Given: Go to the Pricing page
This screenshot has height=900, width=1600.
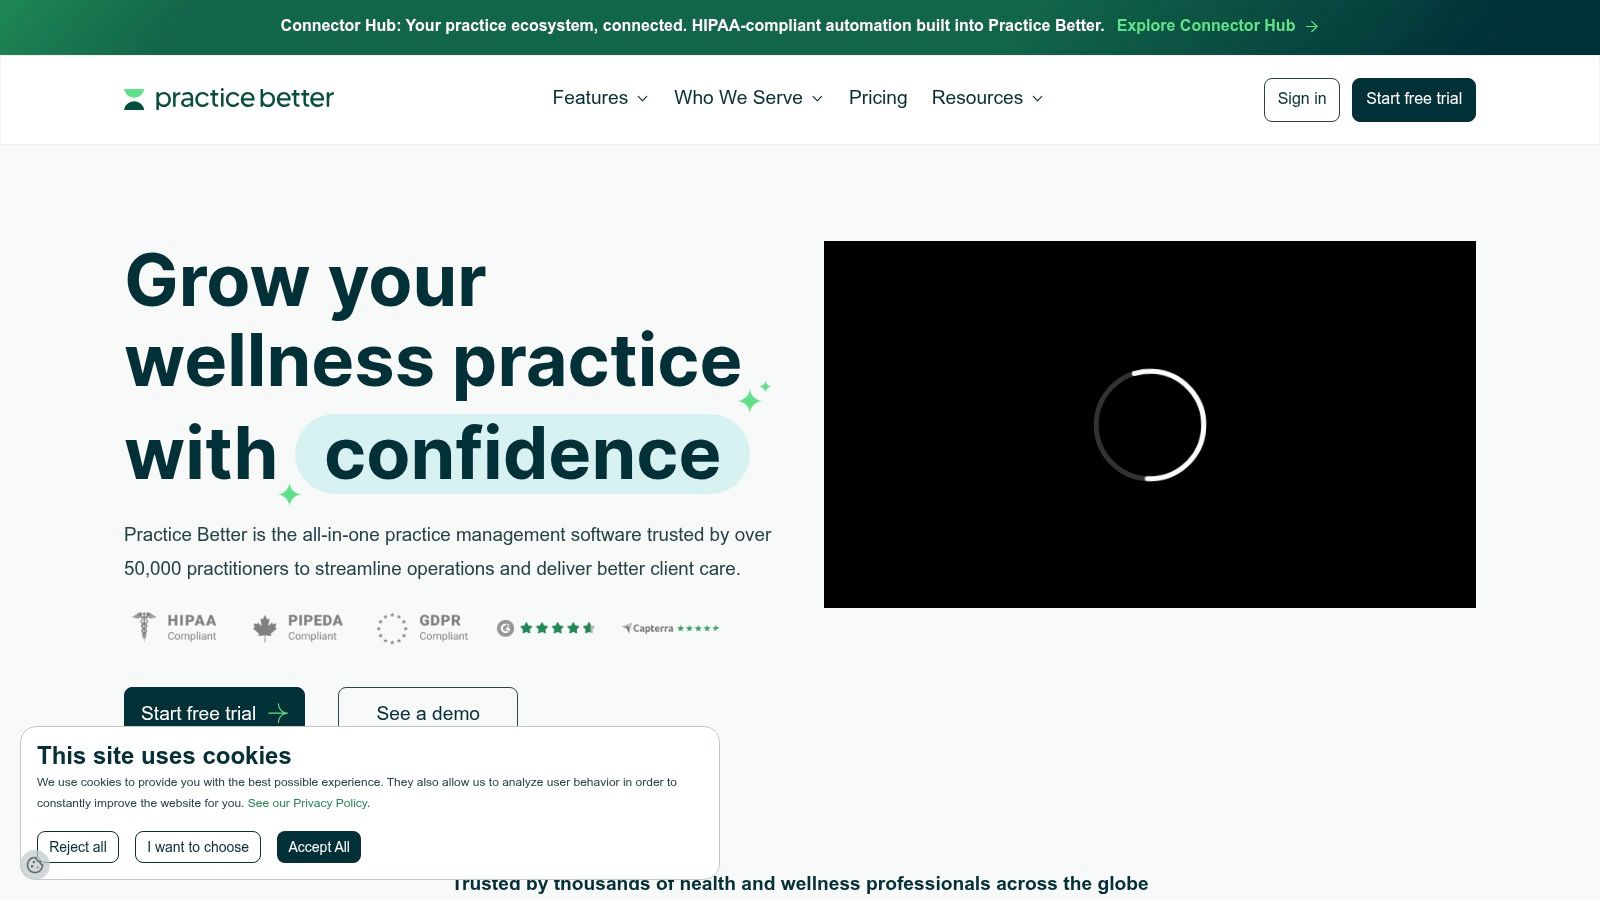Looking at the screenshot, I should pos(878,98).
